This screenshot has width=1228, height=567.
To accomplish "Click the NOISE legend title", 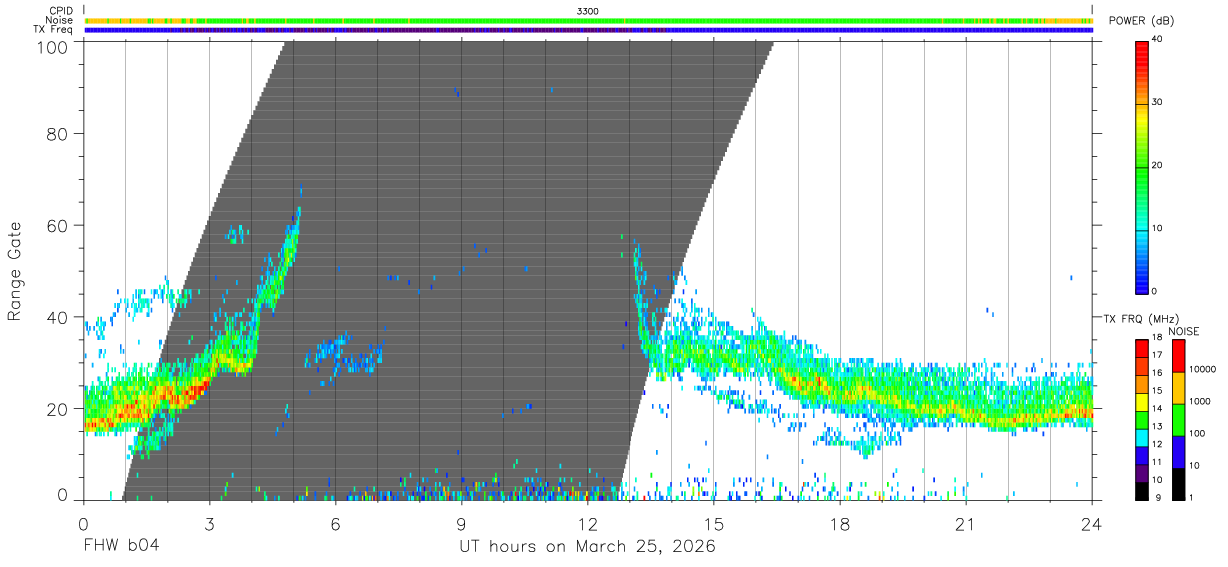I will tap(1183, 331).
